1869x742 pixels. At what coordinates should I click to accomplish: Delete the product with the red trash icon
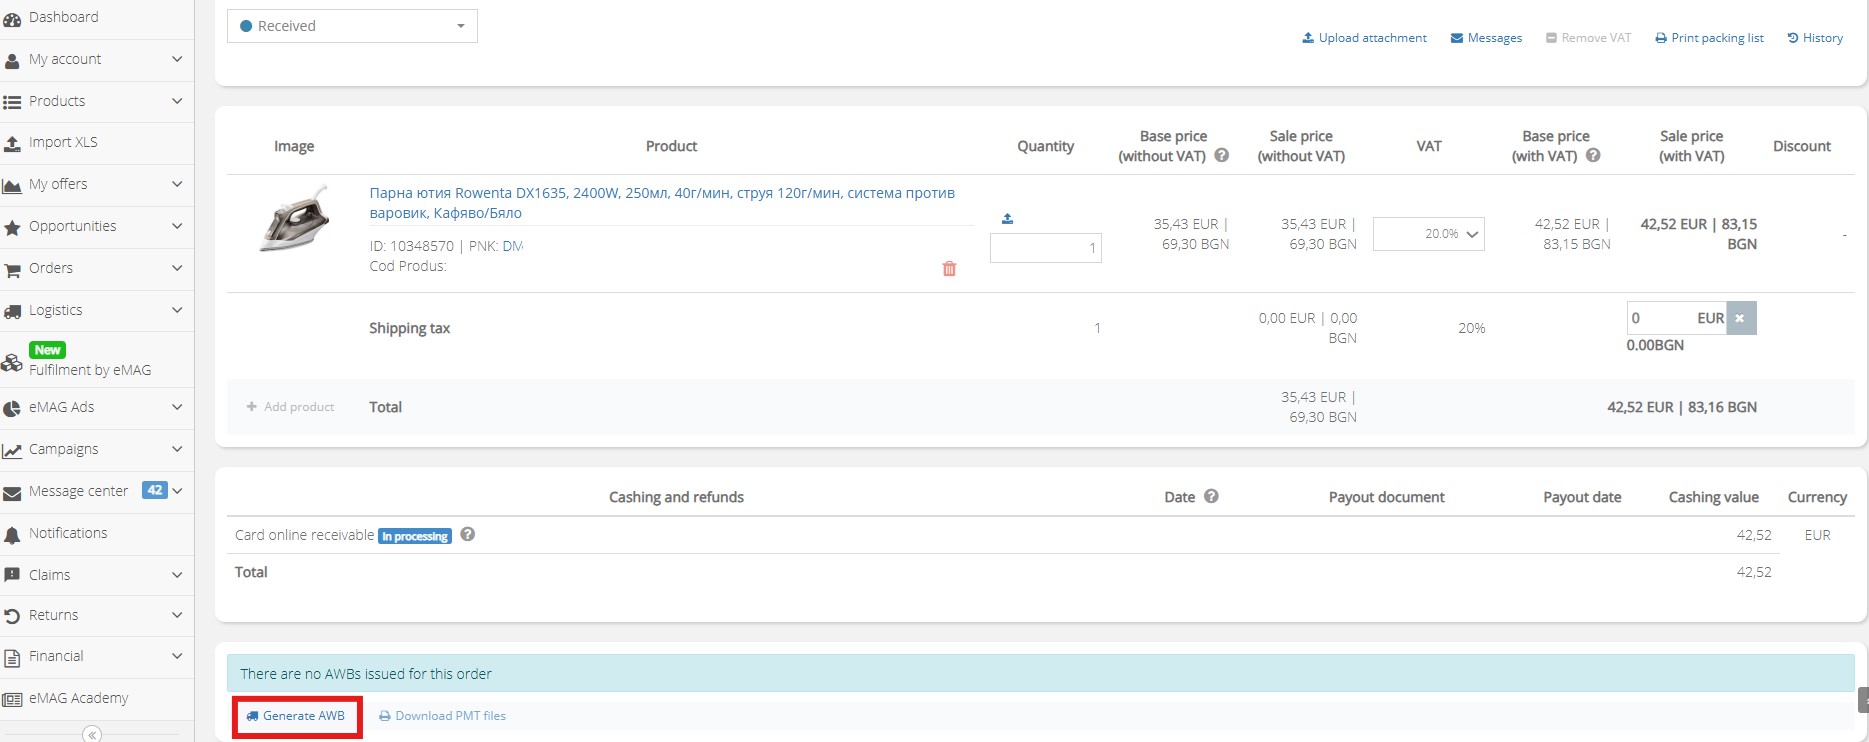[x=949, y=268]
